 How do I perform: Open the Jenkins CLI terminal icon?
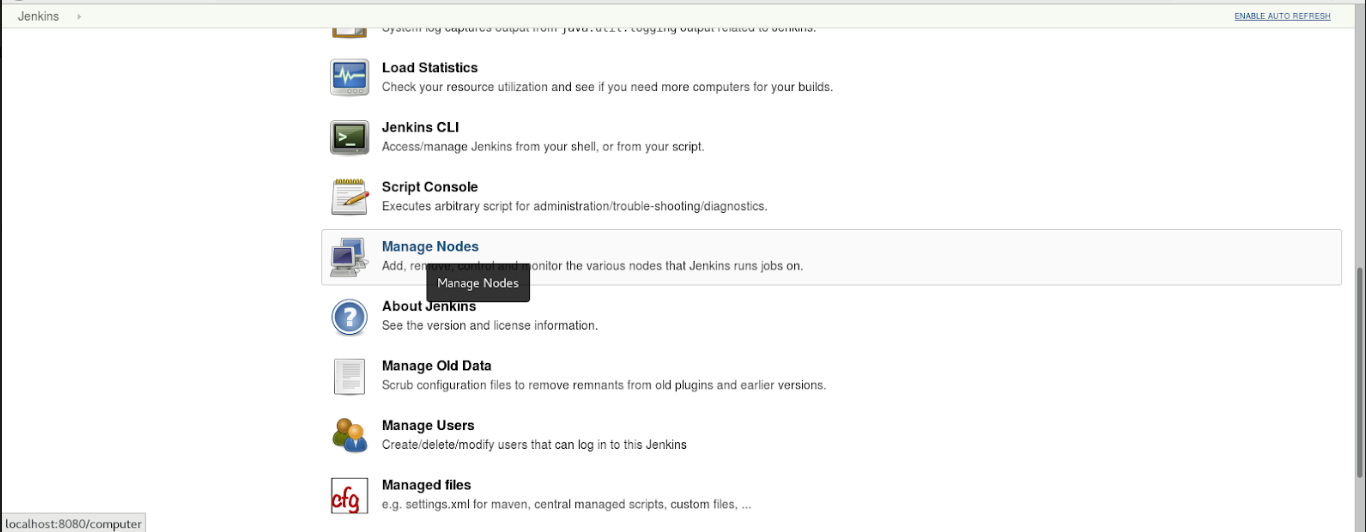tap(349, 137)
